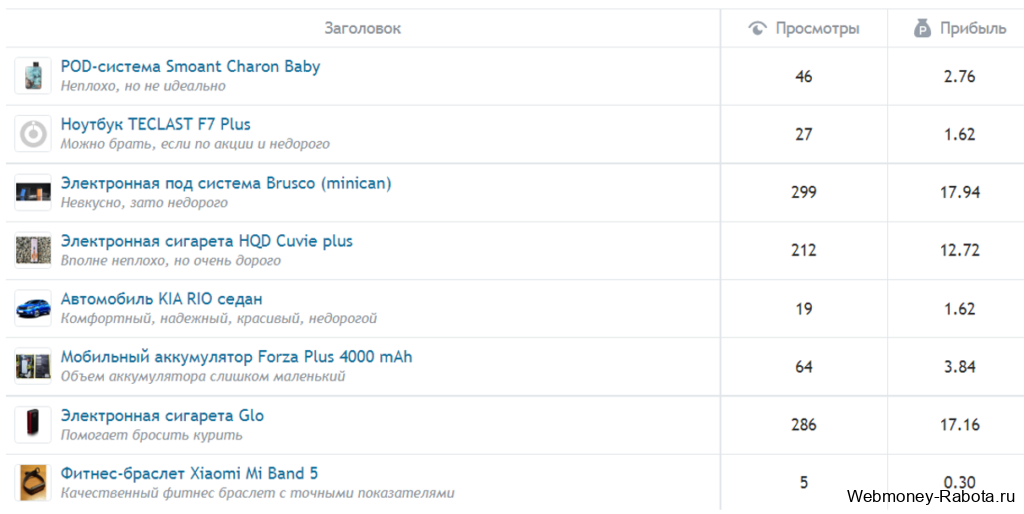Click the blue KIA RIO car thumbnail

pyautogui.click(x=33, y=308)
